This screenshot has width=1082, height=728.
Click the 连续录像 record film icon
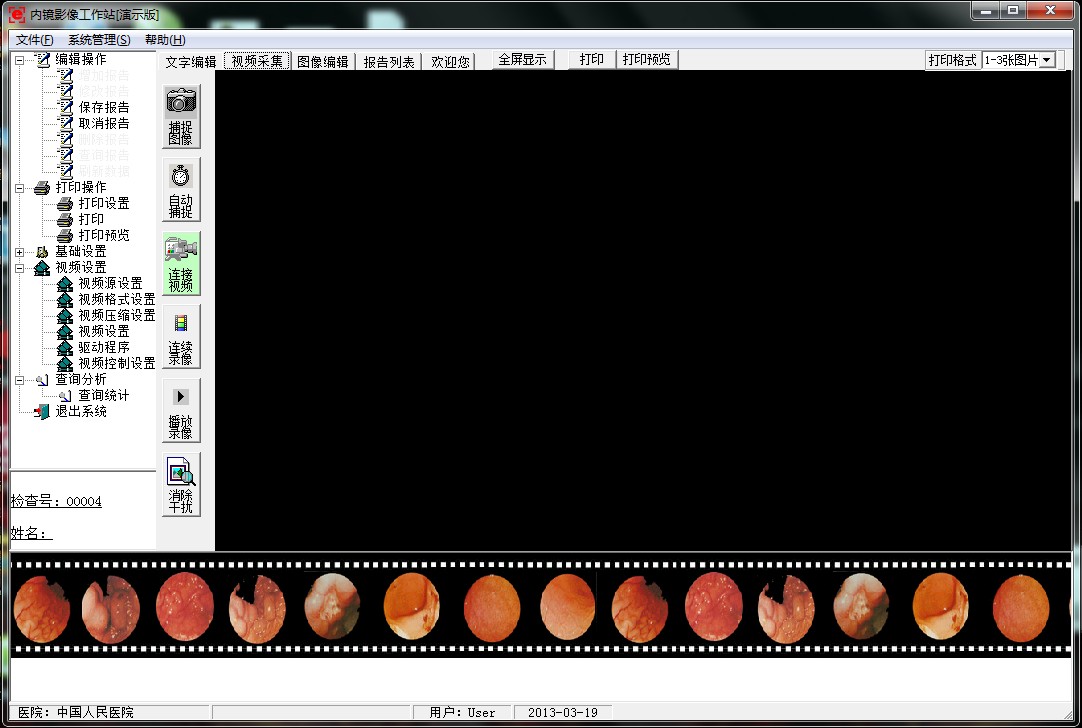181,323
